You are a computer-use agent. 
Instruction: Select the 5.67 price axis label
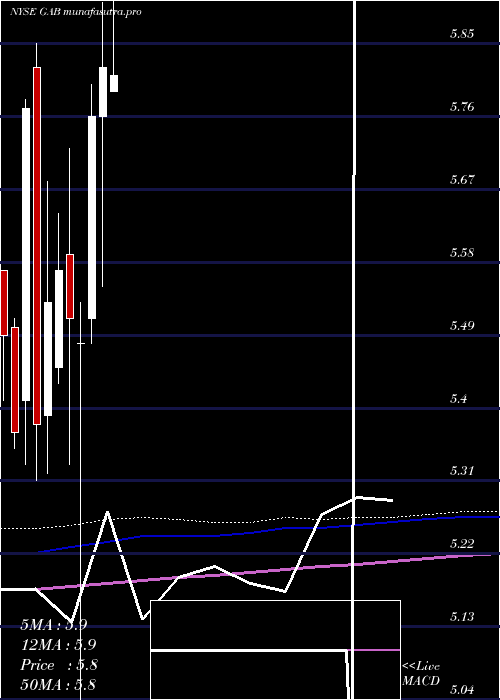[462, 180]
